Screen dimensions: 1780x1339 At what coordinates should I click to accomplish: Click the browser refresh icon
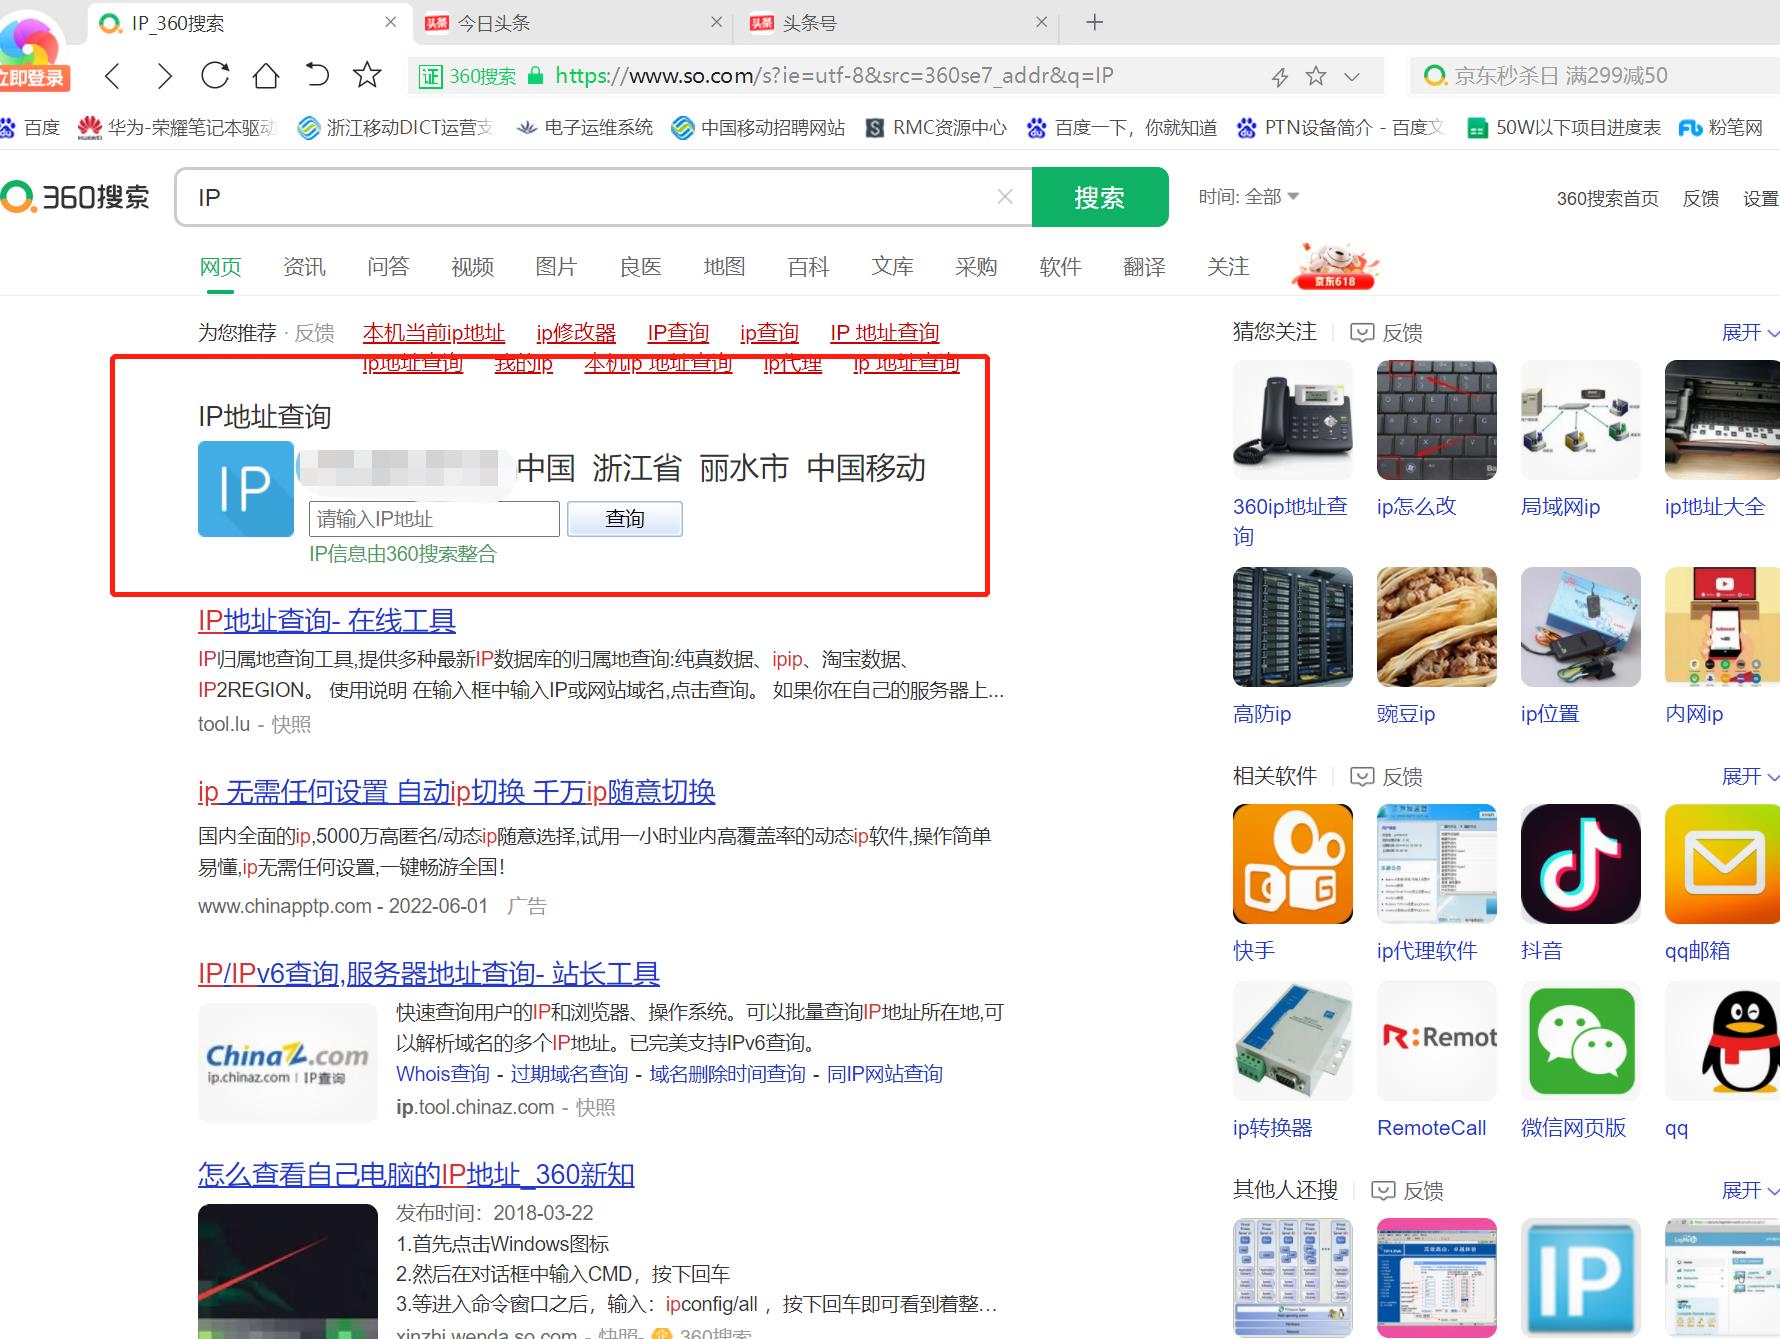[x=215, y=76]
